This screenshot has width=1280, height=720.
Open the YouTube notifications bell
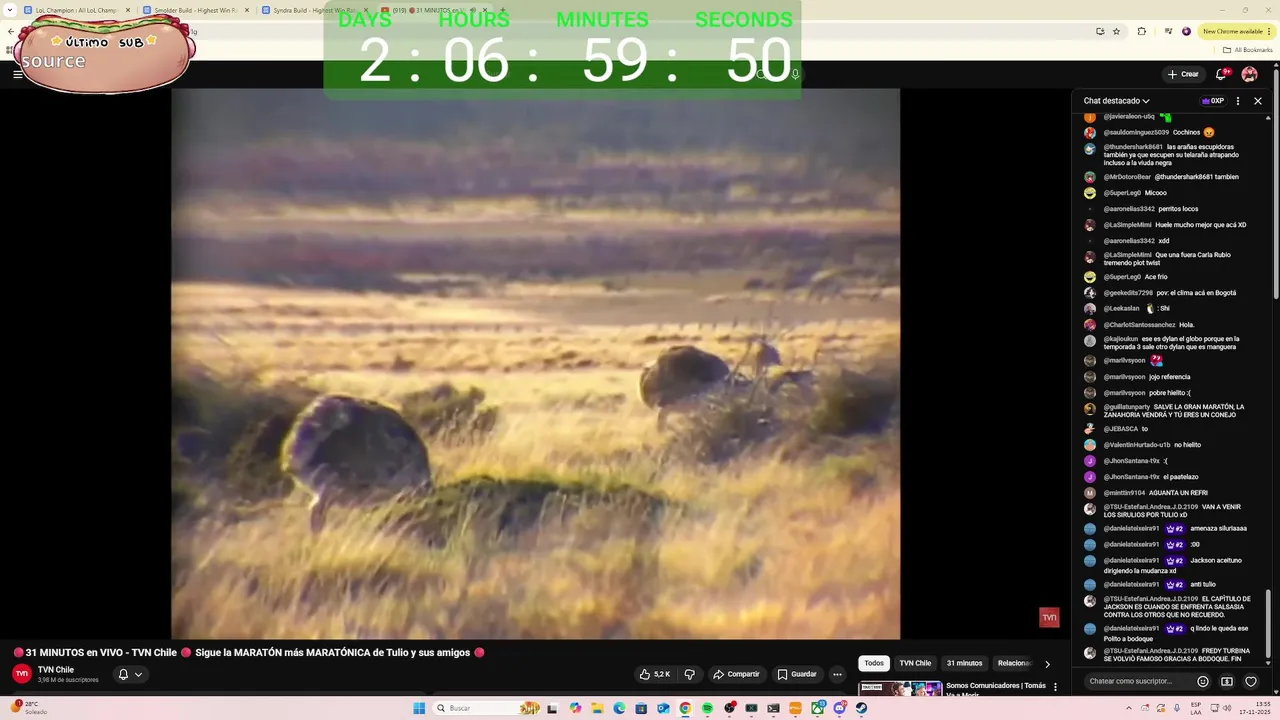tap(1221, 74)
